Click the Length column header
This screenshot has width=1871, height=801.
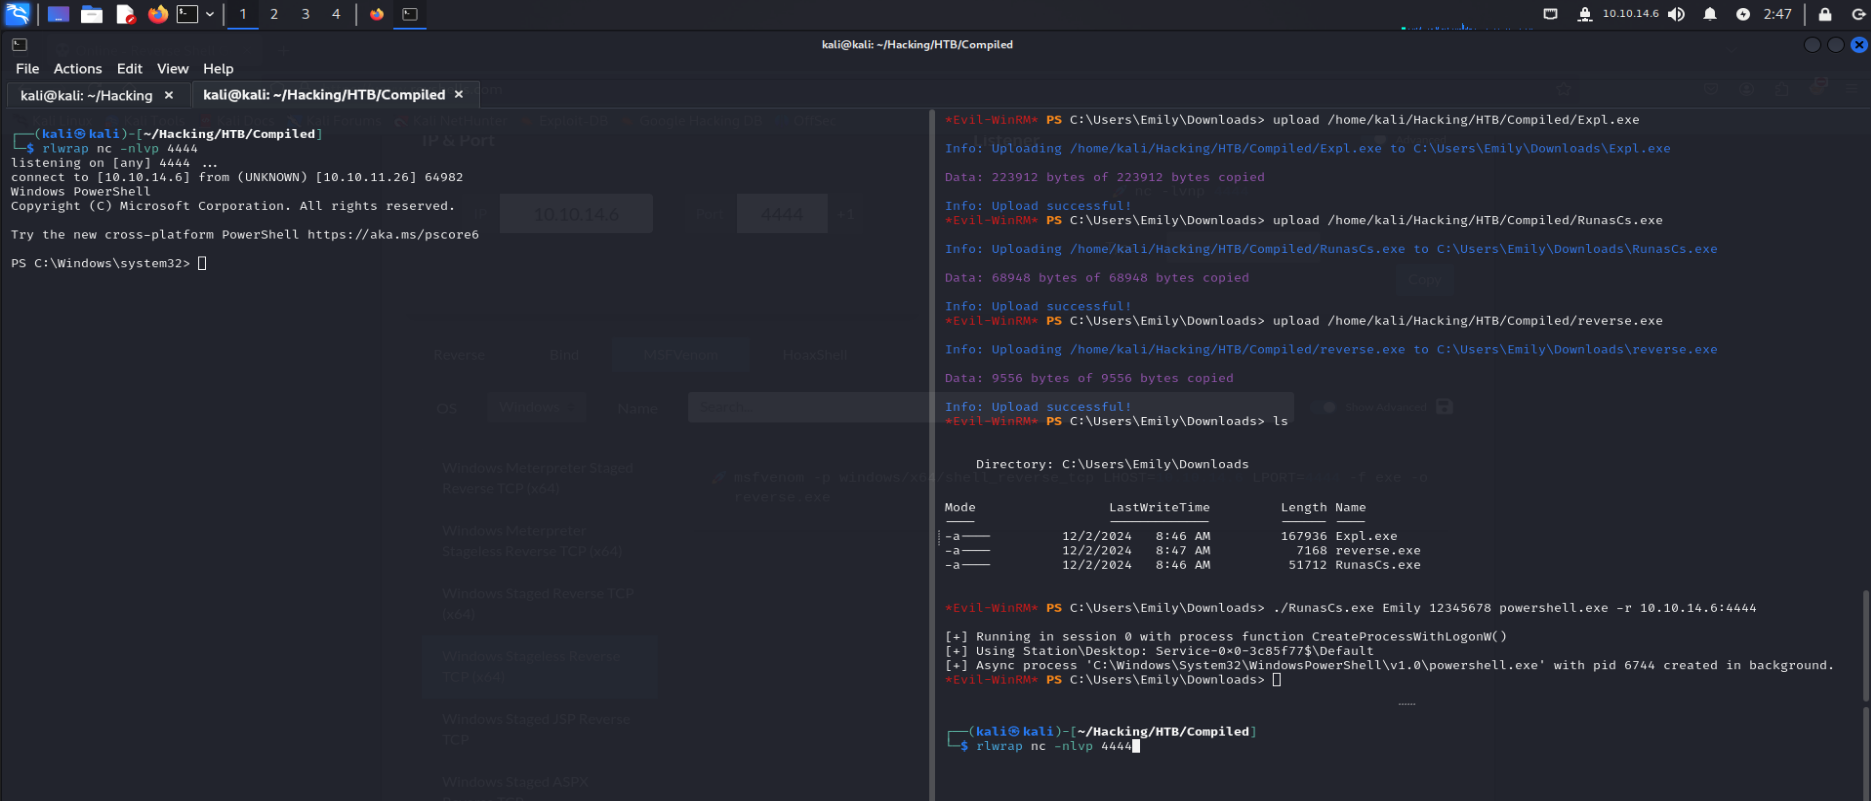pos(1304,507)
